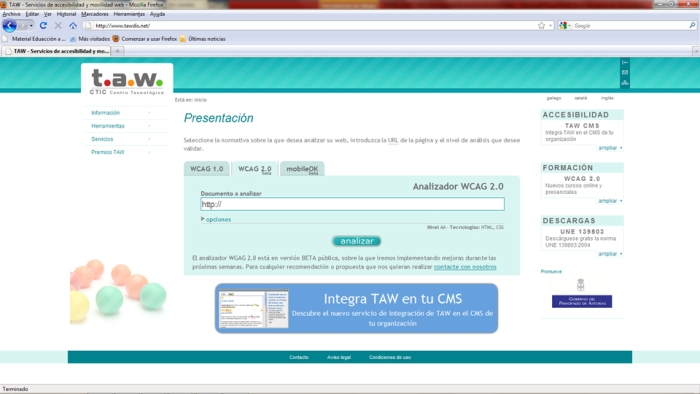Open the Historial menu
Viewport: 700px width, 394px height.
(66, 14)
